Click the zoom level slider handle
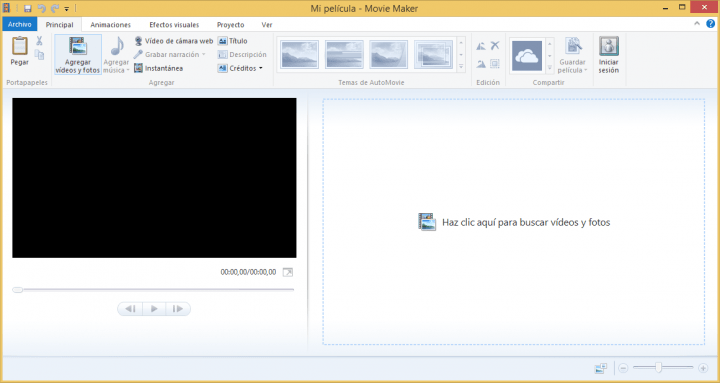720x383 pixels. click(658, 367)
